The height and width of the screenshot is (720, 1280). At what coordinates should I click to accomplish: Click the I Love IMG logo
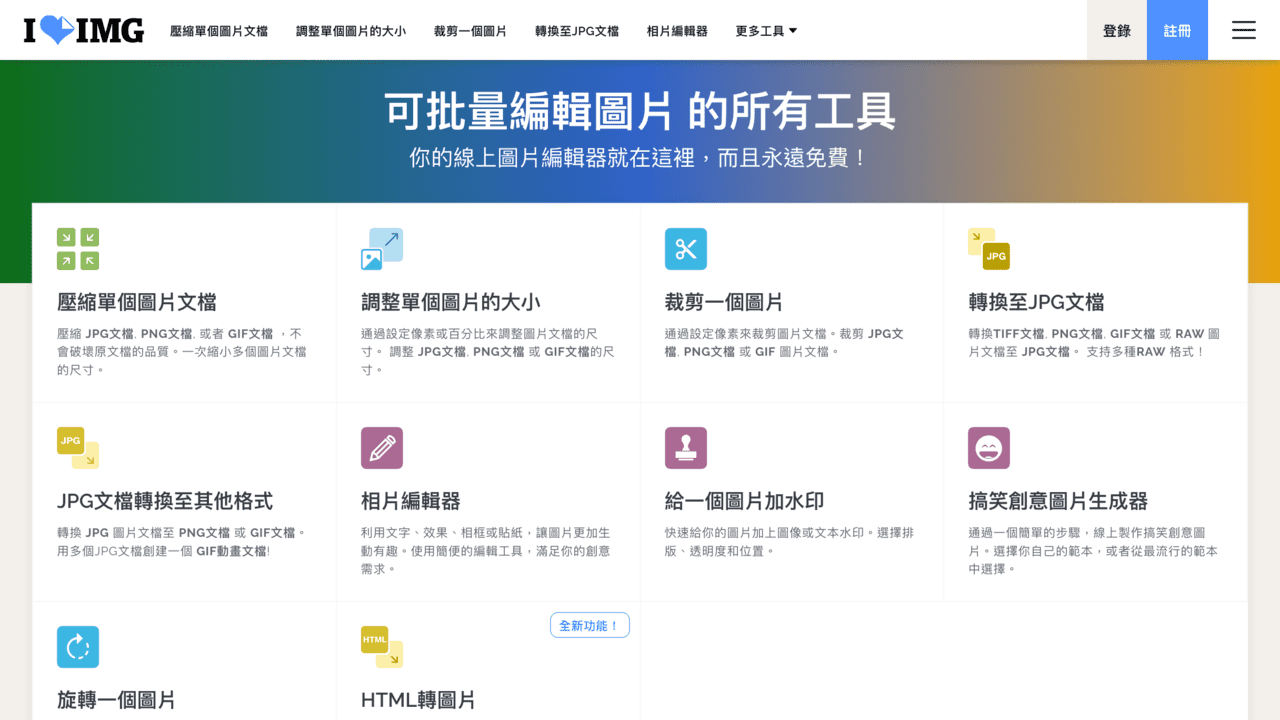click(x=84, y=30)
